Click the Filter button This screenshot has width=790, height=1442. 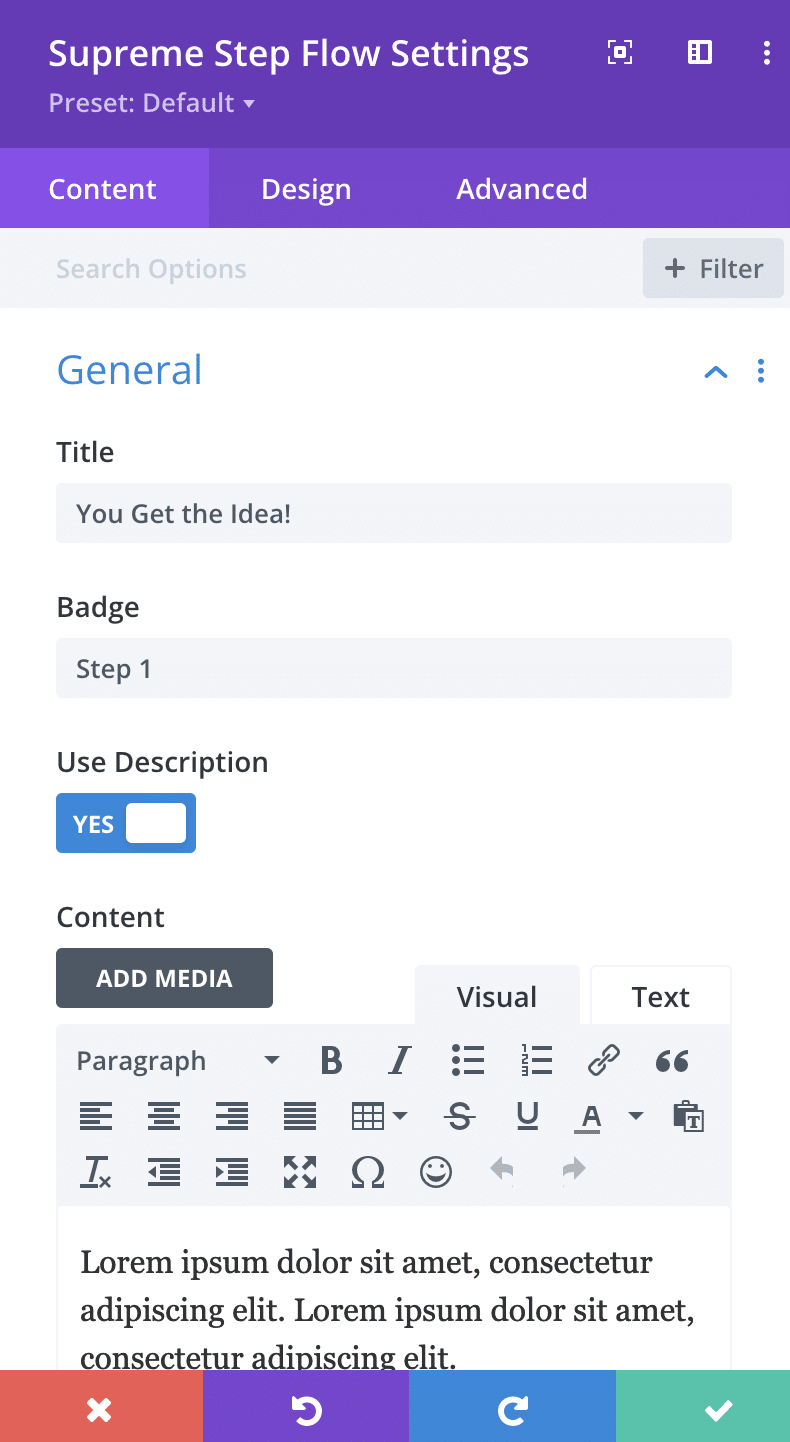pos(713,268)
